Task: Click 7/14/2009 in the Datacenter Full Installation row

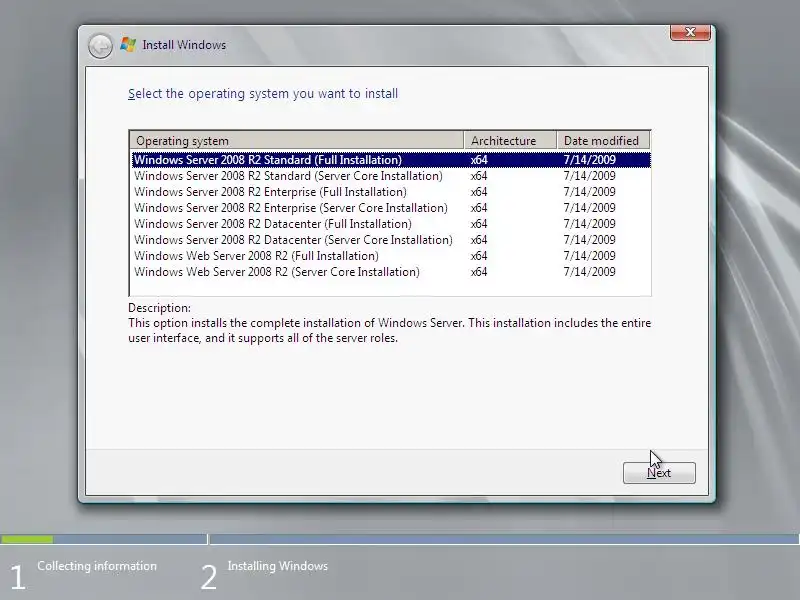Action: (589, 224)
